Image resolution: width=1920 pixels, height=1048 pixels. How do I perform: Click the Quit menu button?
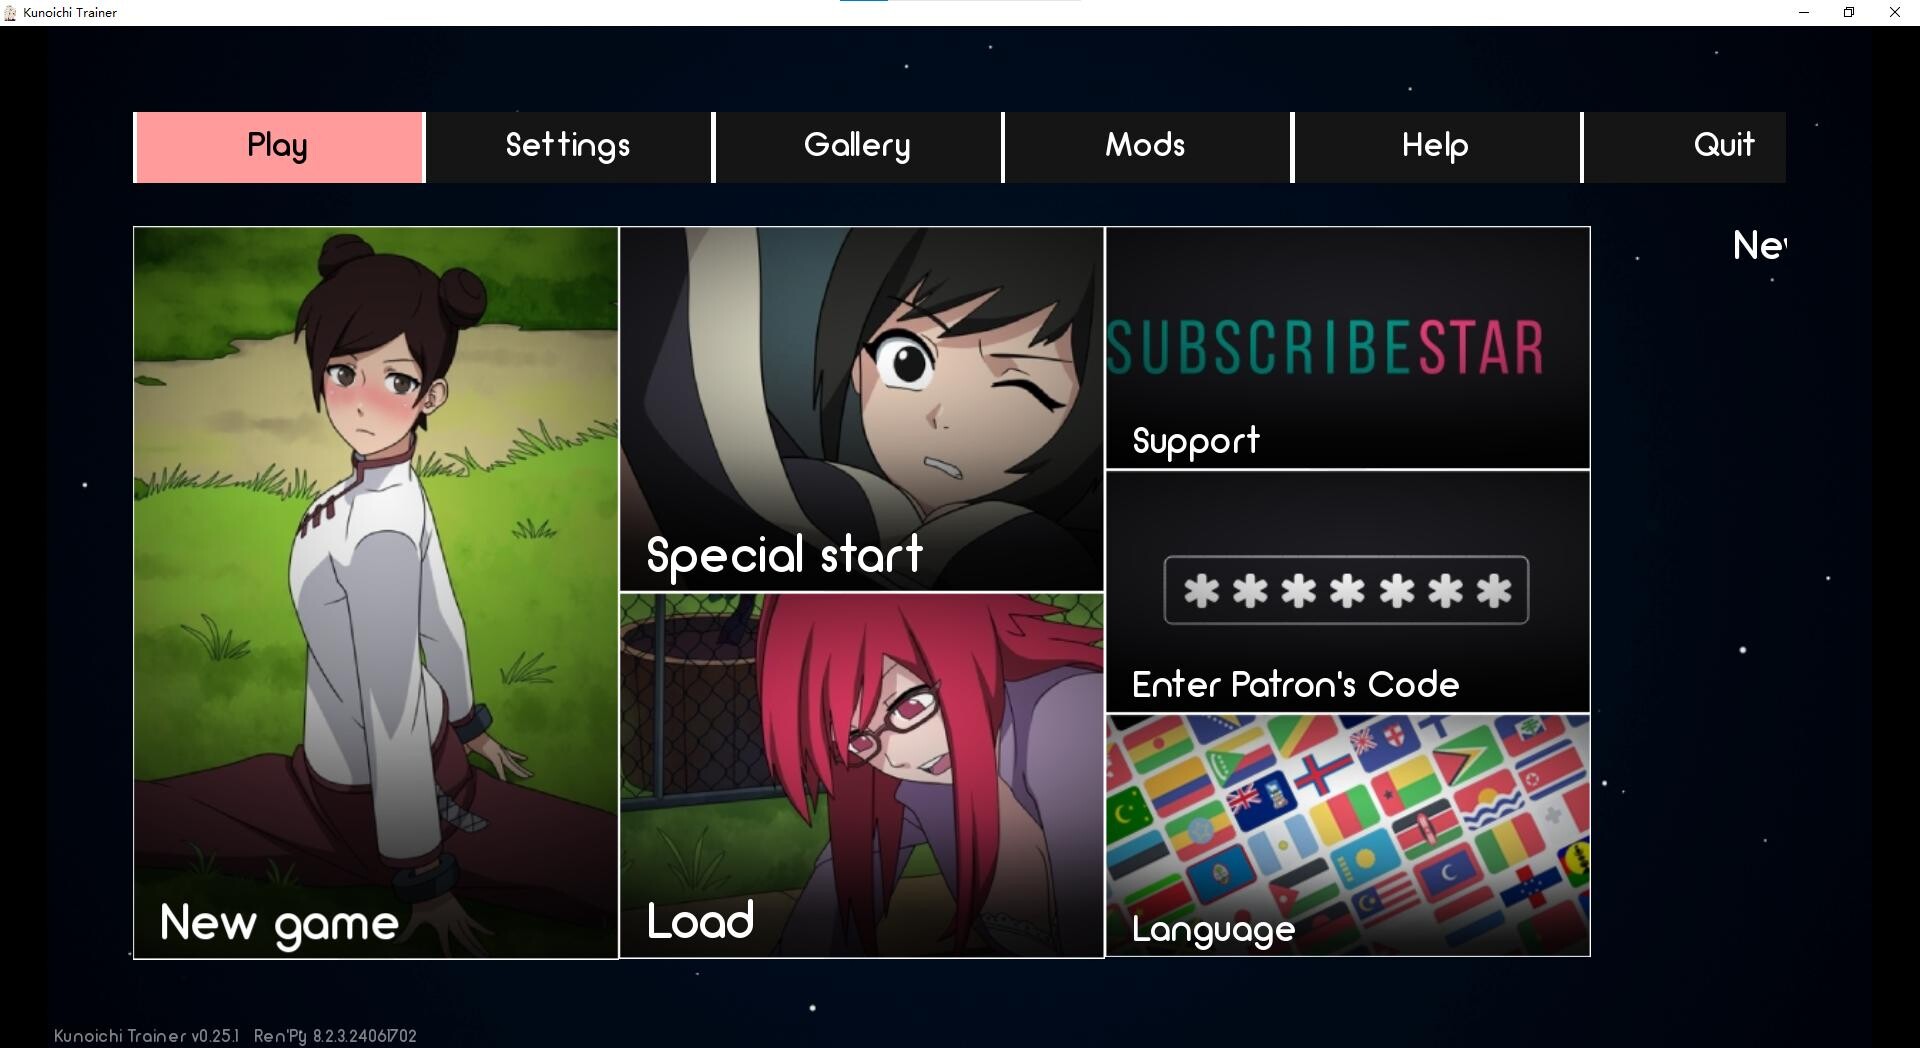(x=1686, y=147)
